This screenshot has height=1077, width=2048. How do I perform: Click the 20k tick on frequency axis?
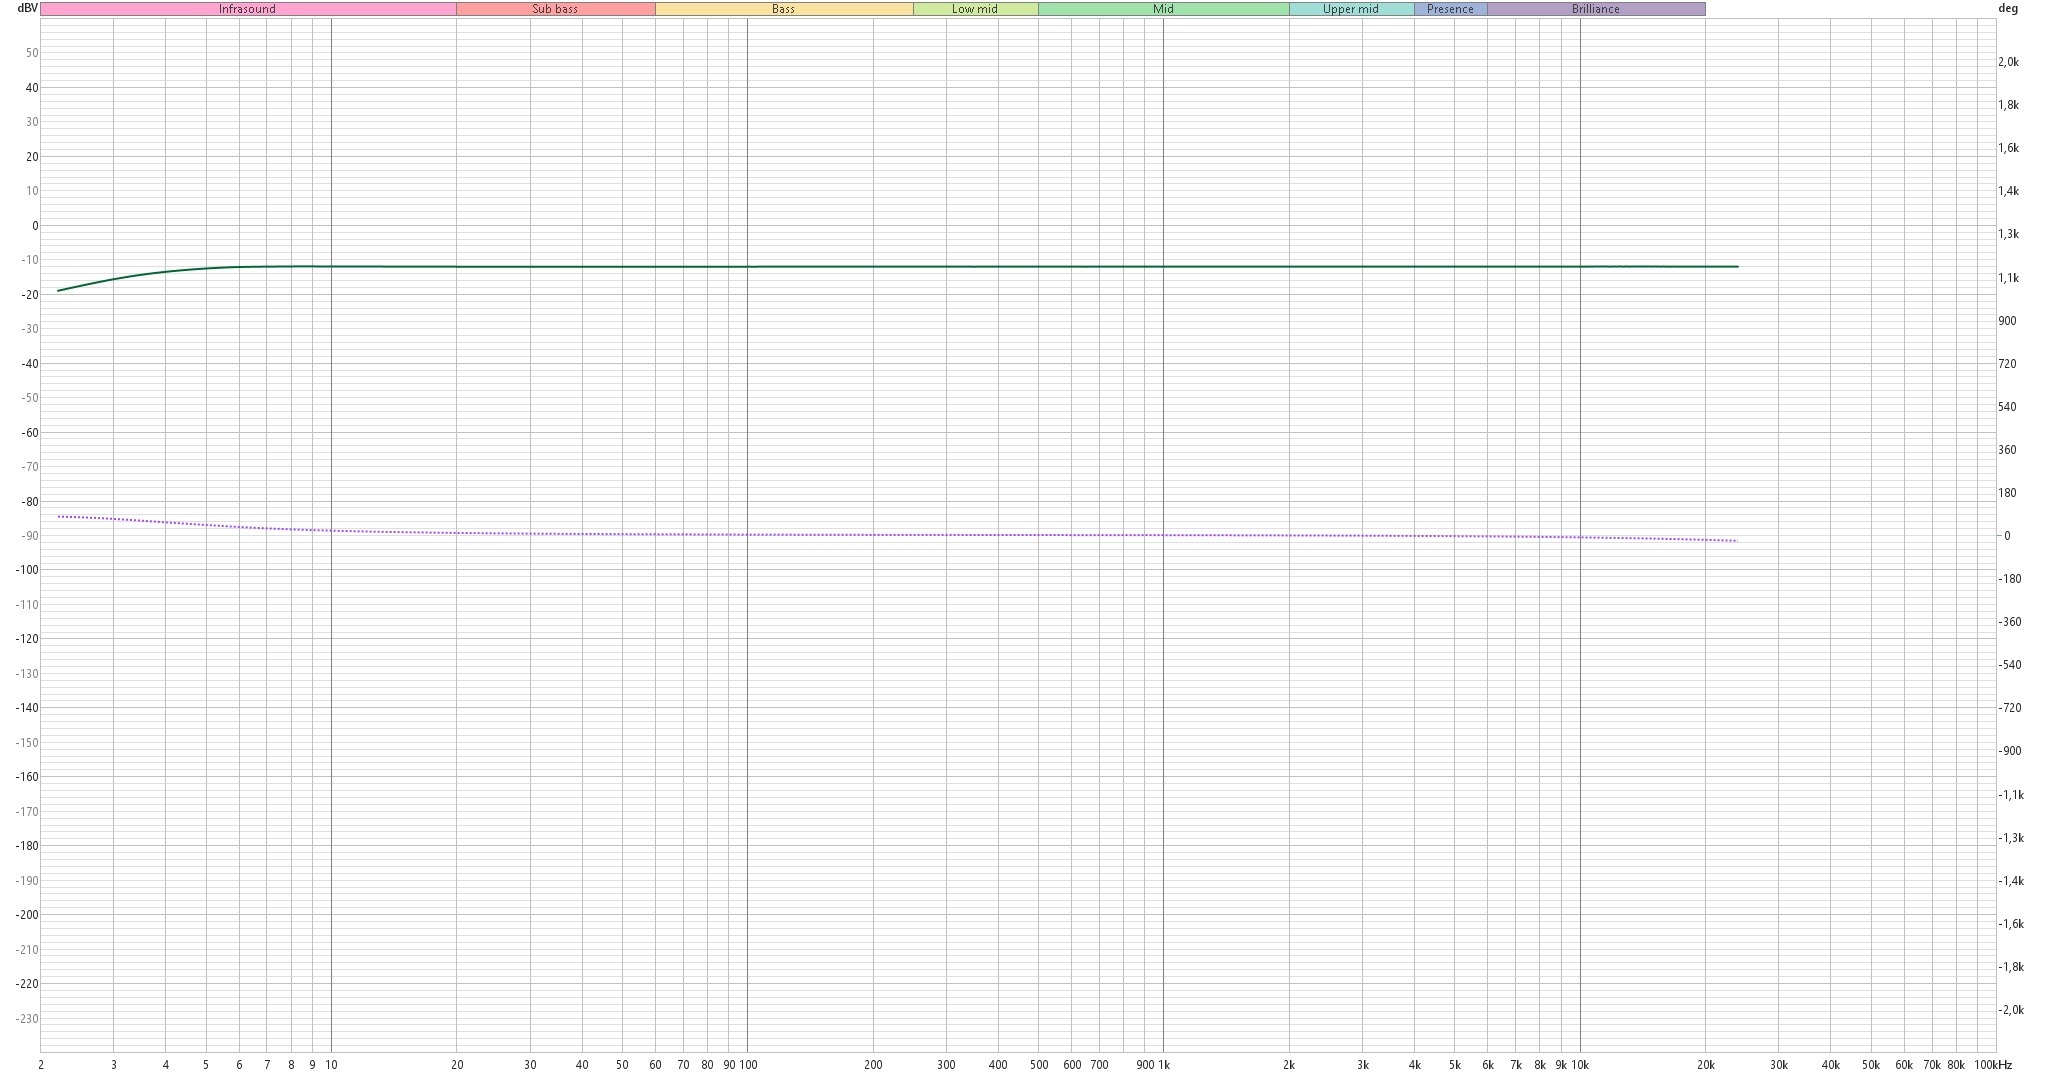[x=1706, y=1065]
